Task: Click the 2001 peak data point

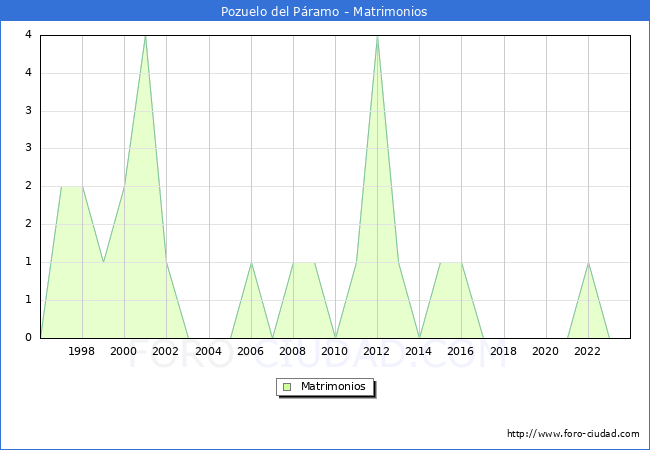Action: point(146,36)
